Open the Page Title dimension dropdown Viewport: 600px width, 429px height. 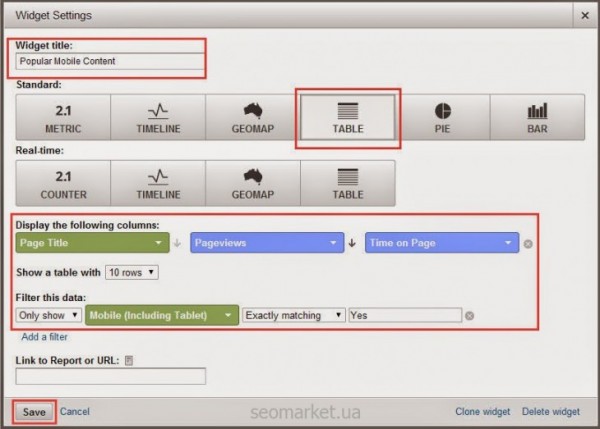pyautogui.click(x=93, y=243)
